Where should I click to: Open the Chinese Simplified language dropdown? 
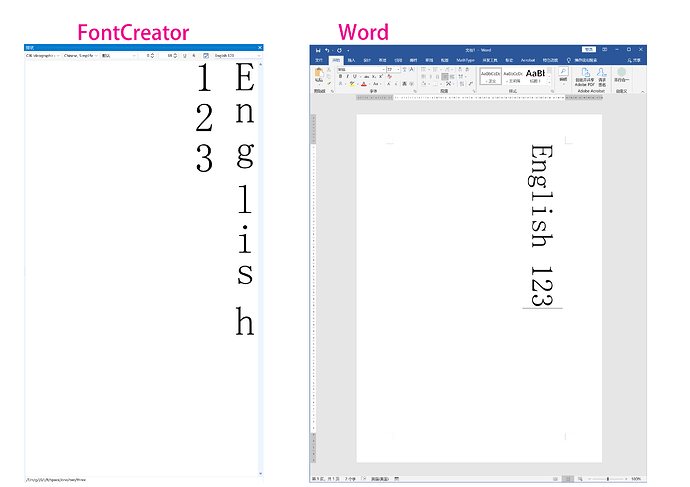(x=81, y=56)
